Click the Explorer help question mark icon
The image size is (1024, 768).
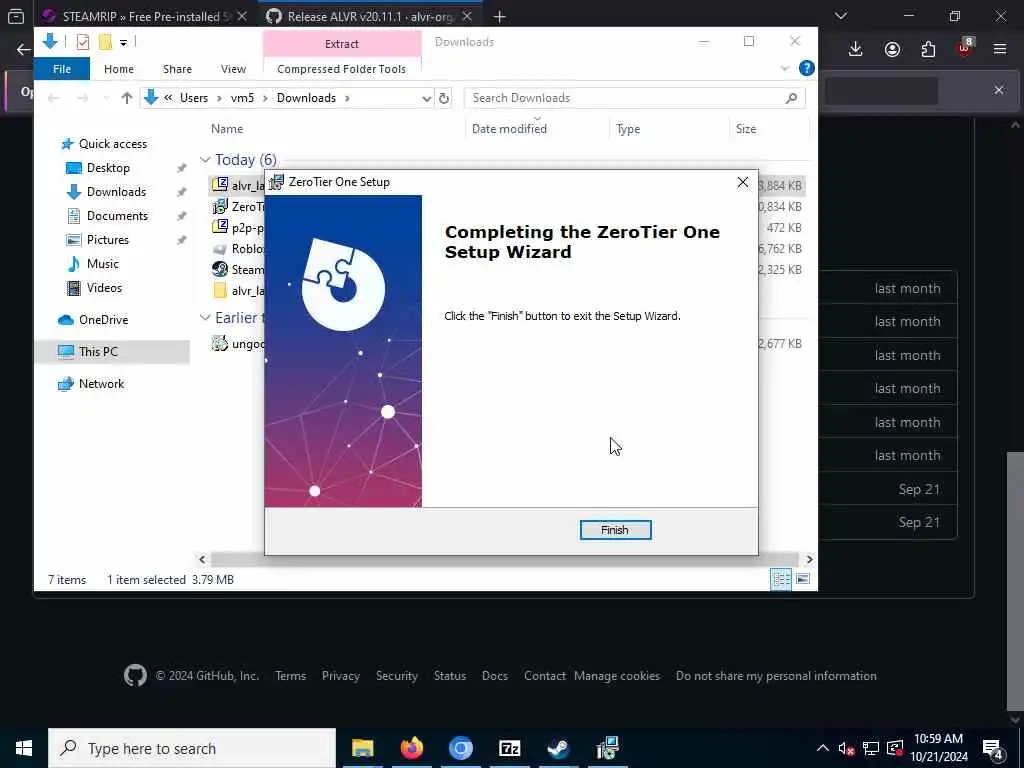pos(807,68)
